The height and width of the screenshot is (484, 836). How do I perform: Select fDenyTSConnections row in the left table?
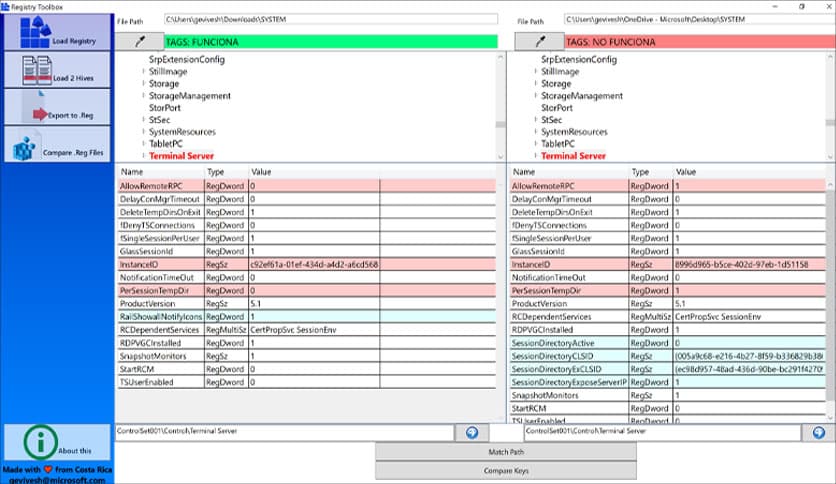[x=307, y=225]
